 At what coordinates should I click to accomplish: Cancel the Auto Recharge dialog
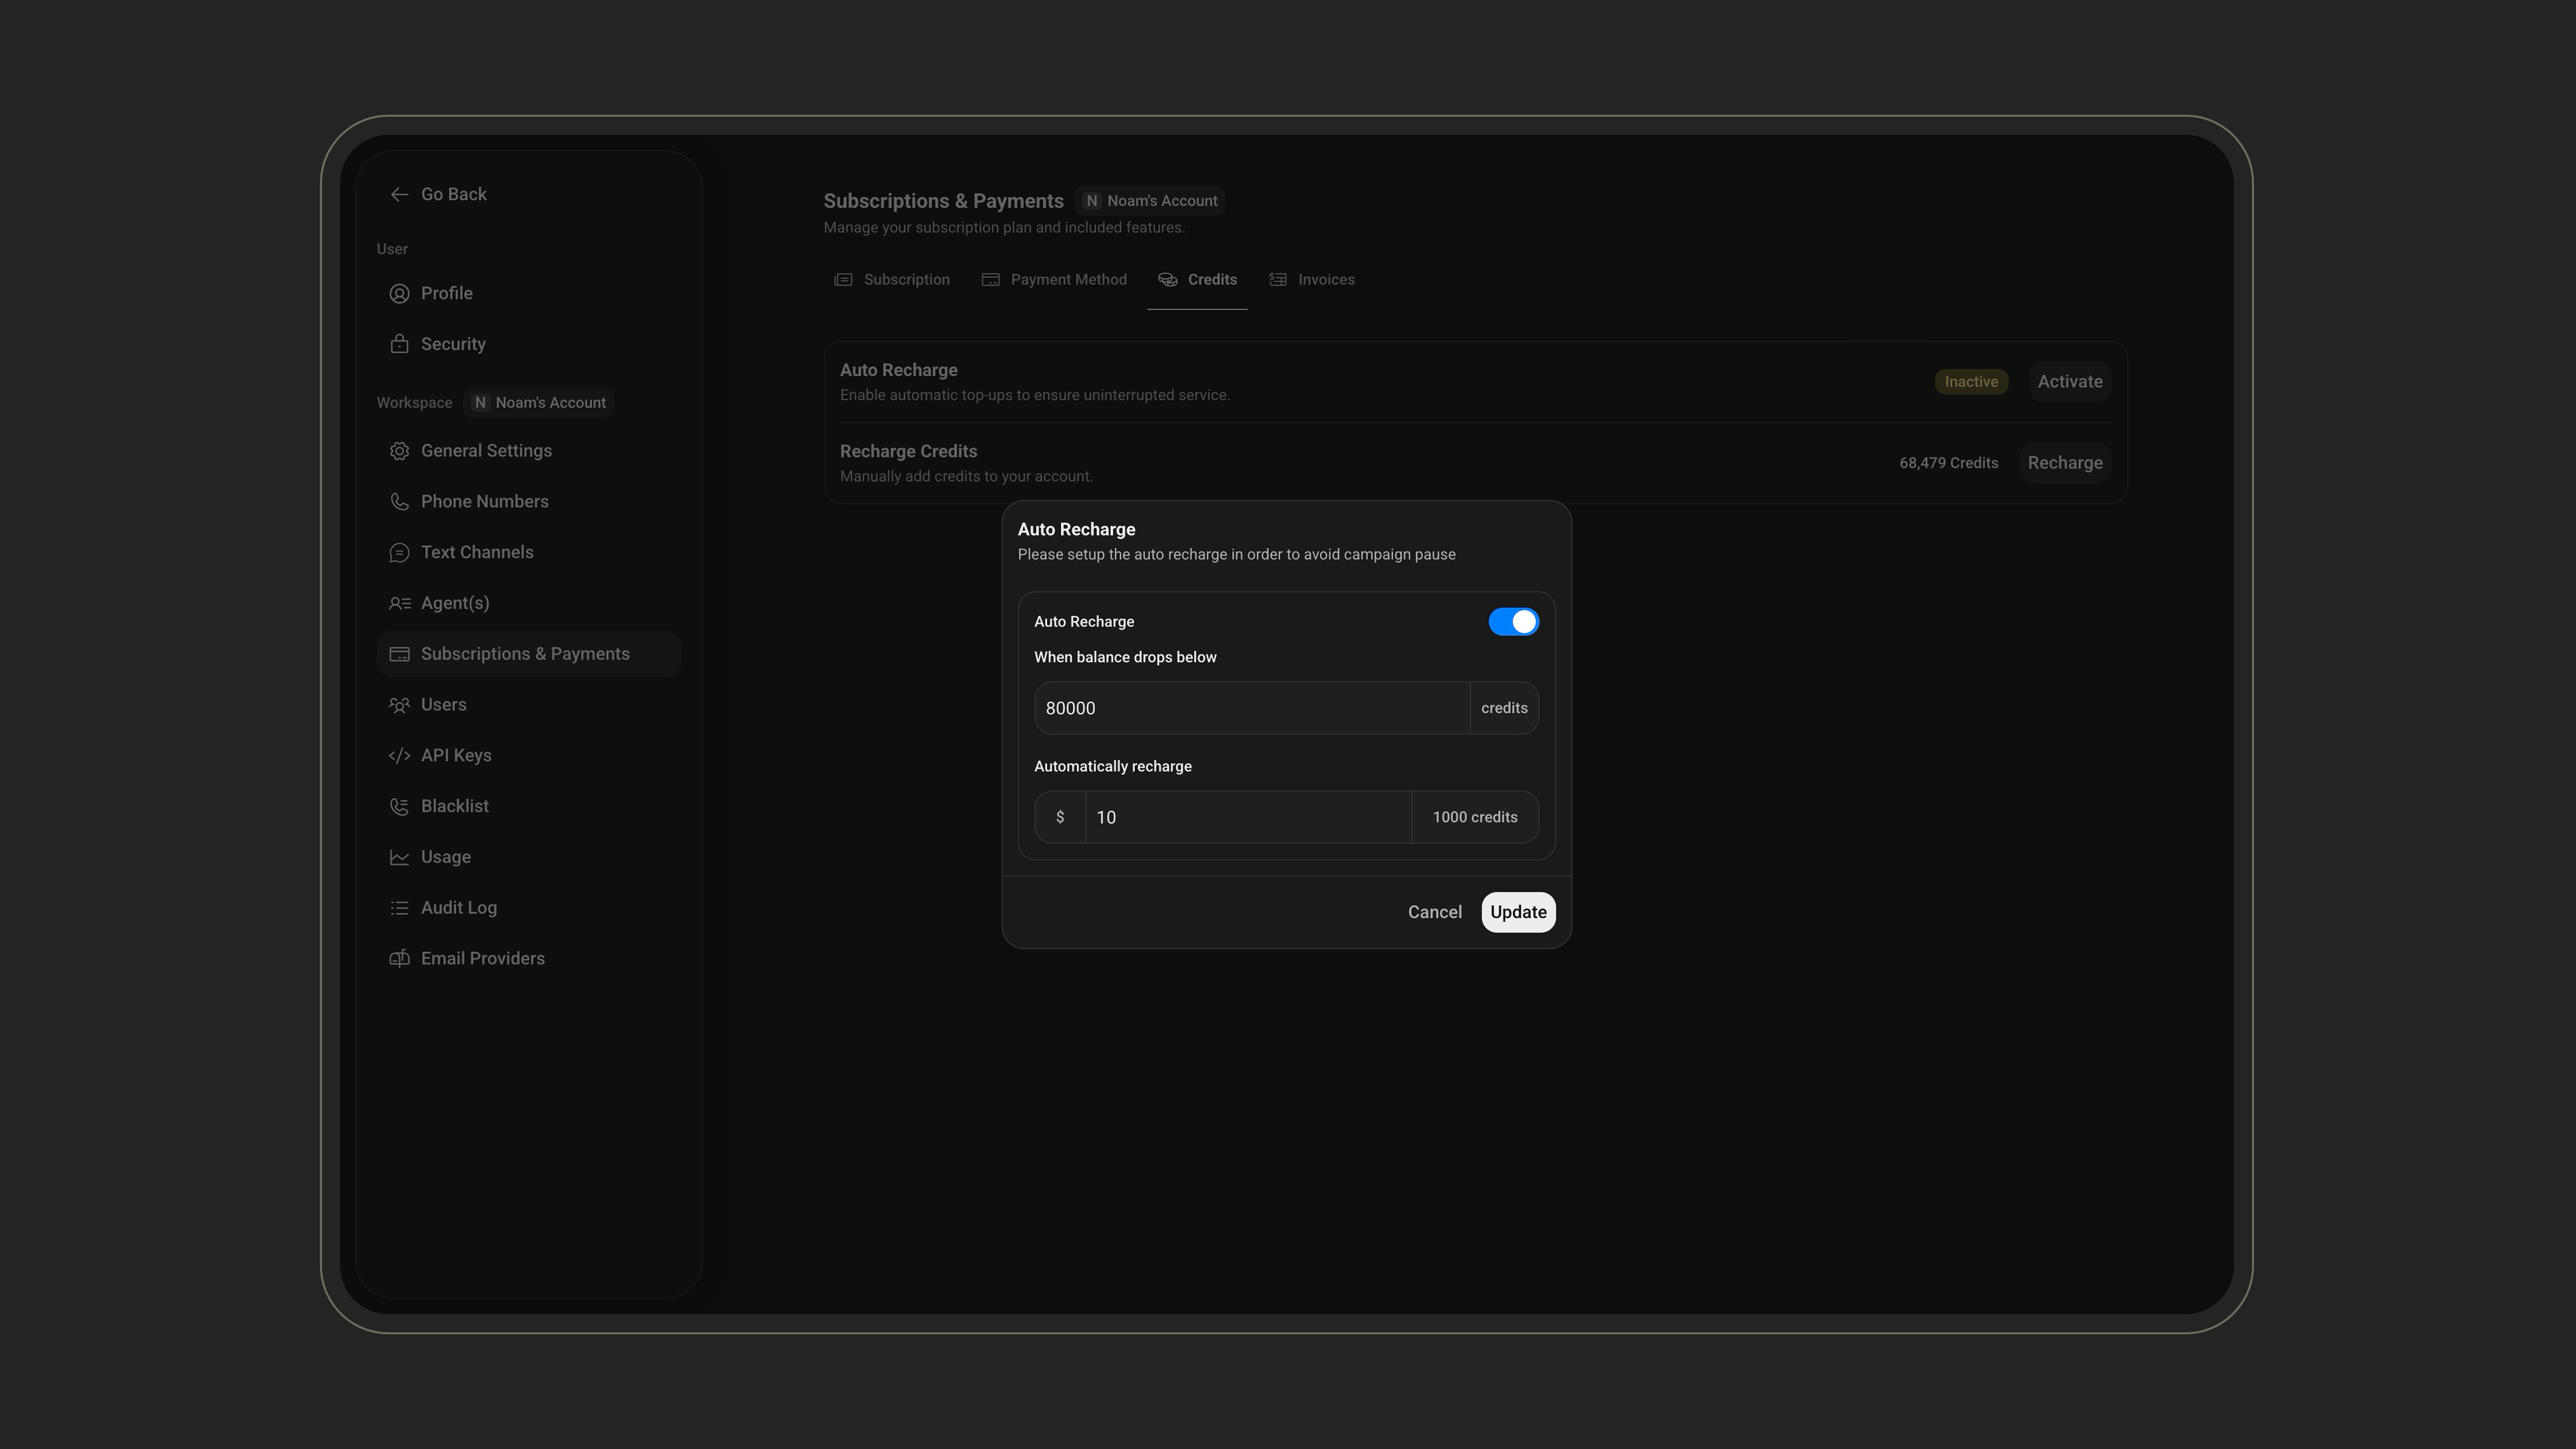pyautogui.click(x=1434, y=912)
